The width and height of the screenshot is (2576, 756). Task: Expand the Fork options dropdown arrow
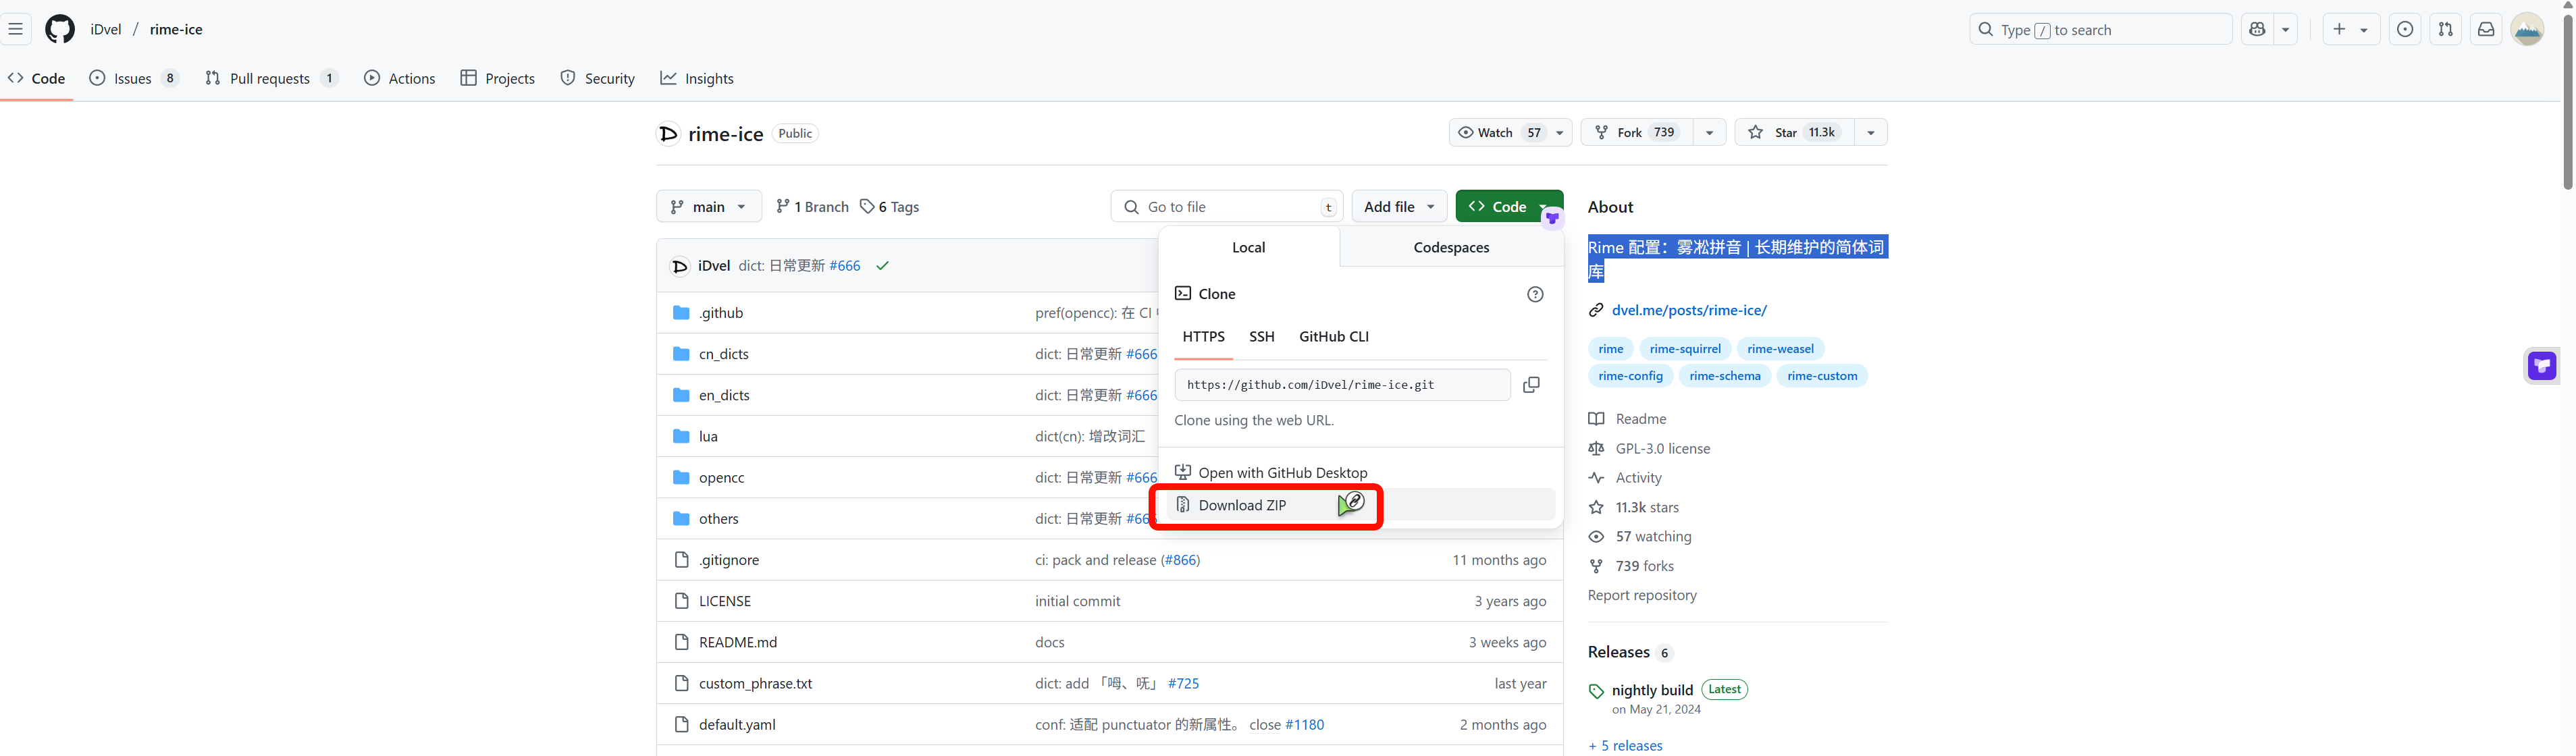coord(1709,132)
